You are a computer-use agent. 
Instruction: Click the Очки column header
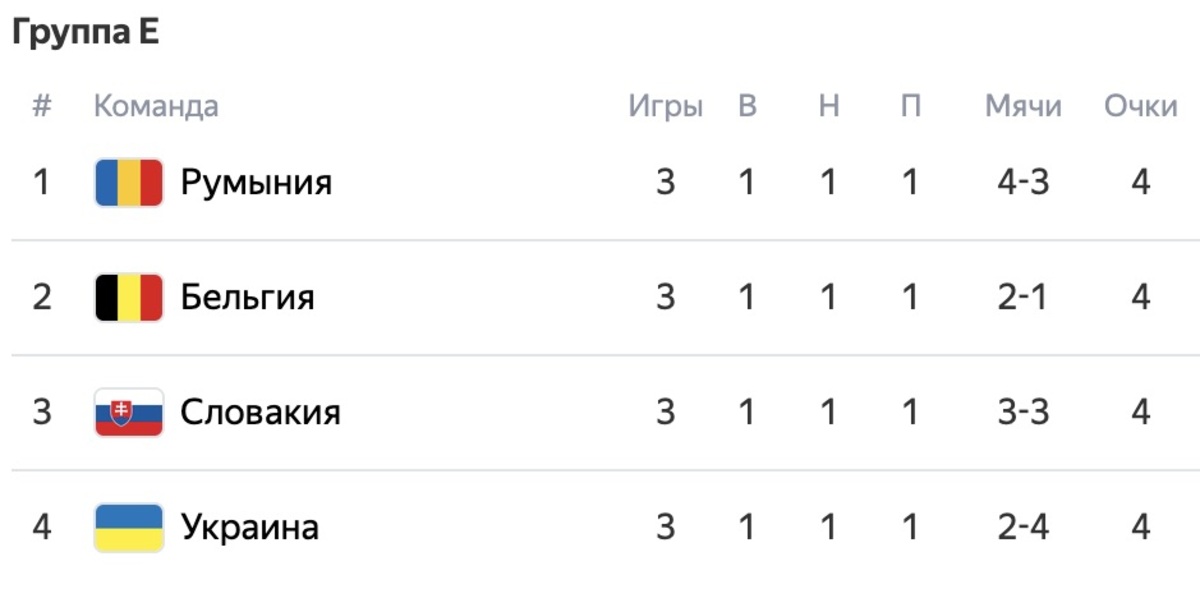point(1140,106)
